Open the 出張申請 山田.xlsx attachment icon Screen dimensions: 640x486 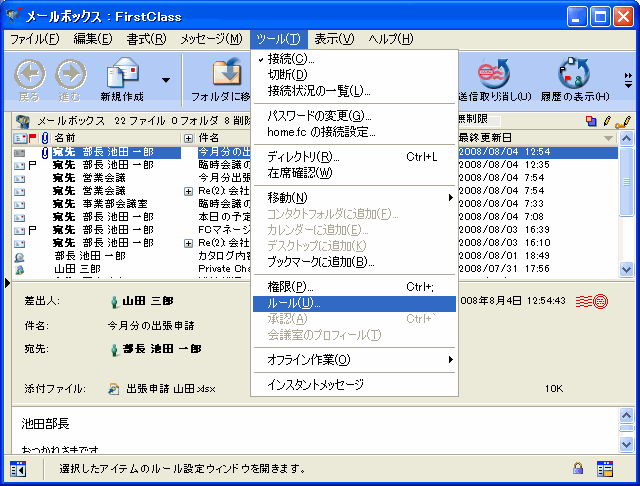coord(114,388)
